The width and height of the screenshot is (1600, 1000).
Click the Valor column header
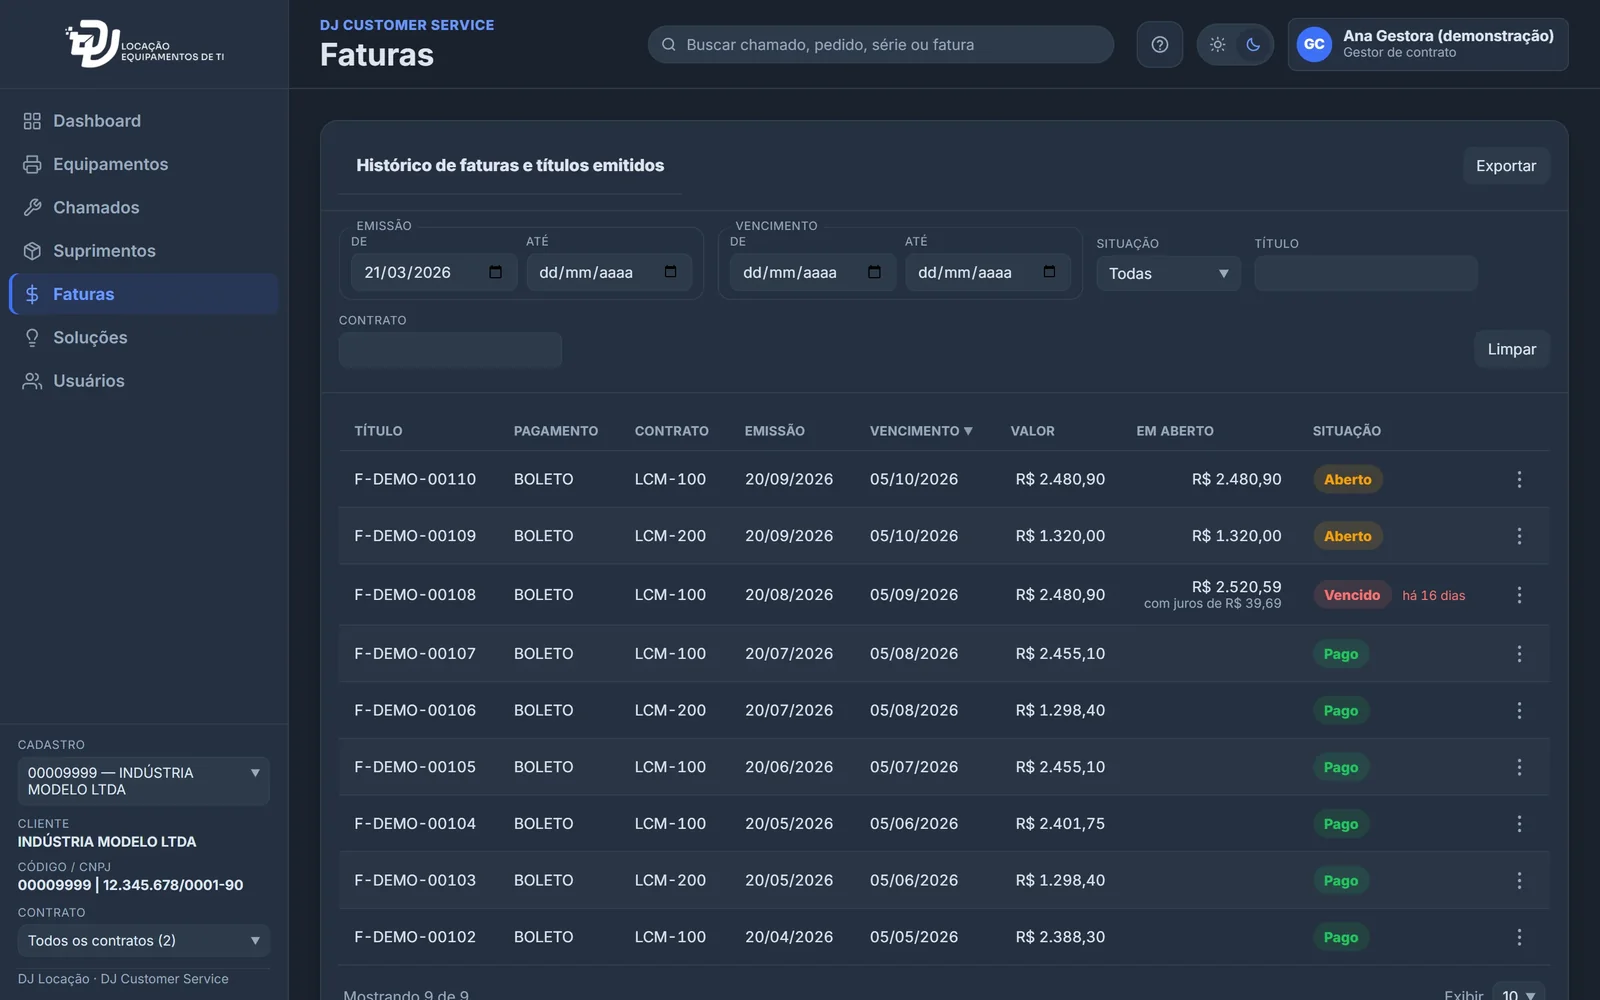point(1032,431)
